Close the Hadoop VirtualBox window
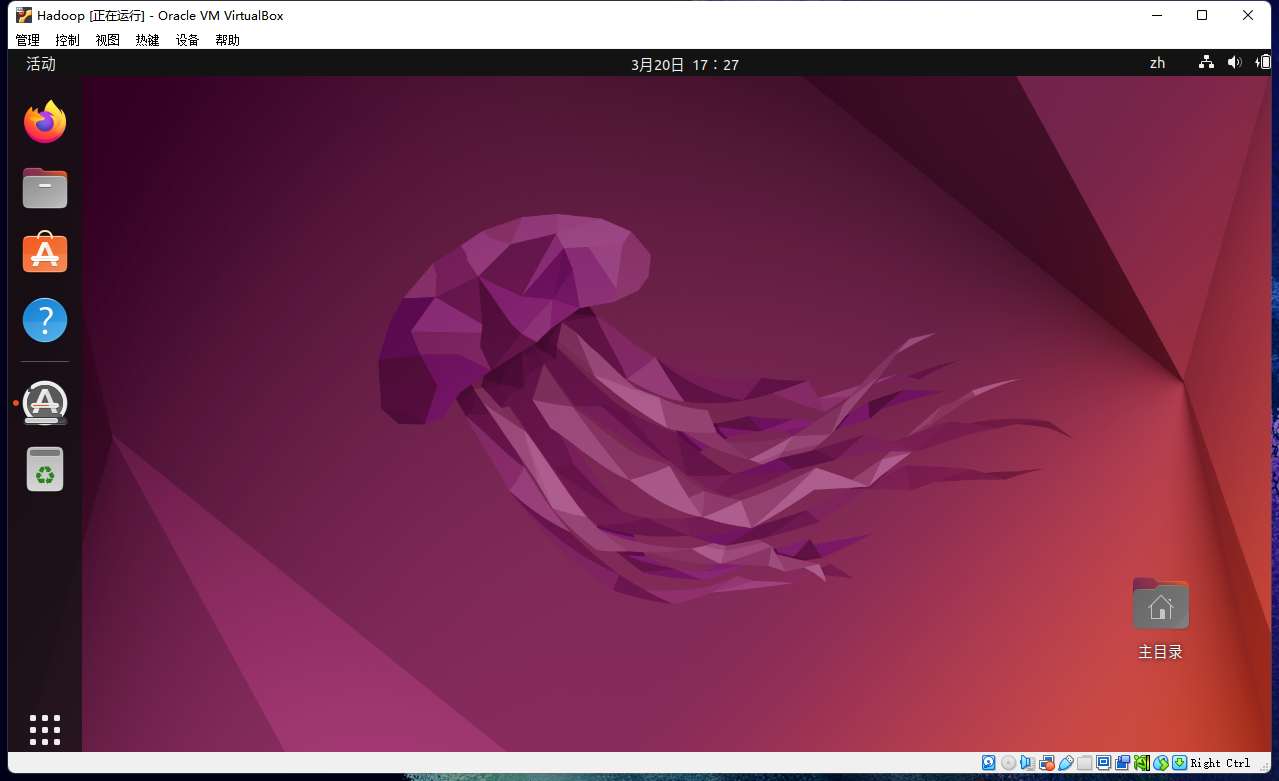Image resolution: width=1279 pixels, height=781 pixels. coord(1248,15)
